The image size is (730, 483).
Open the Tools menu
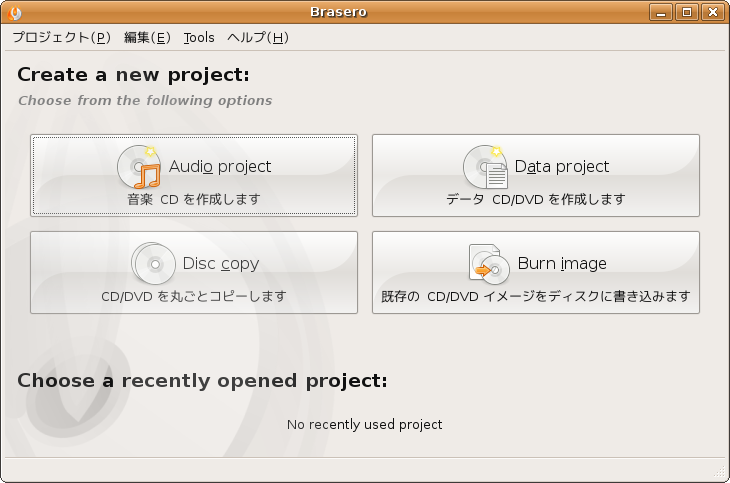pyautogui.click(x=199, y=37)
